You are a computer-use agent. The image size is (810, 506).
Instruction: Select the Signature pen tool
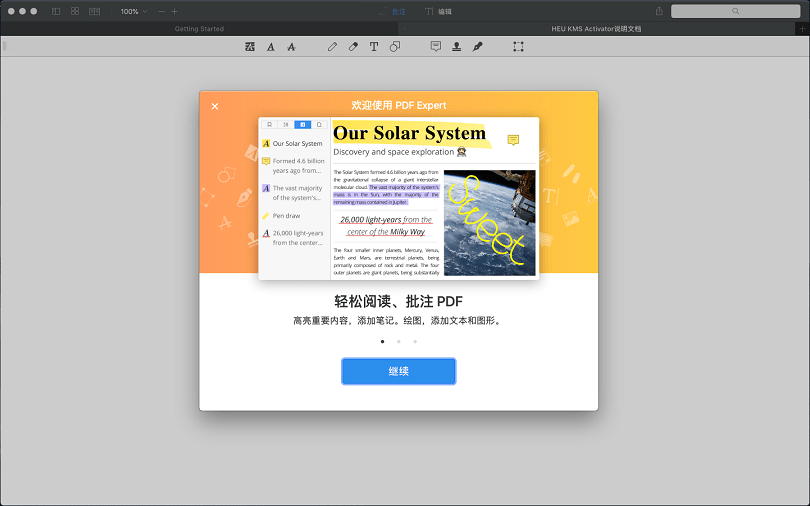tap(477, 47)
